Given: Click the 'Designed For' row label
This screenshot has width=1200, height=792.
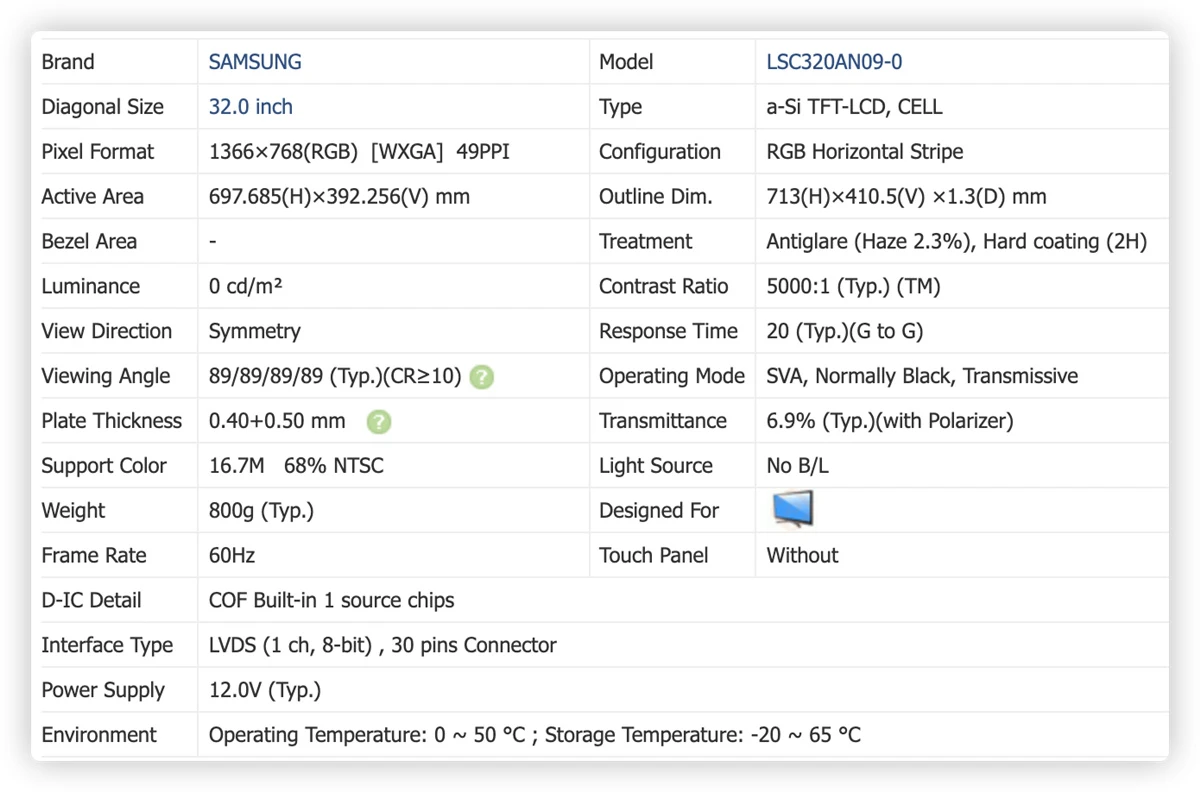Looking at the screenshot, I should (x=659, y=511).
